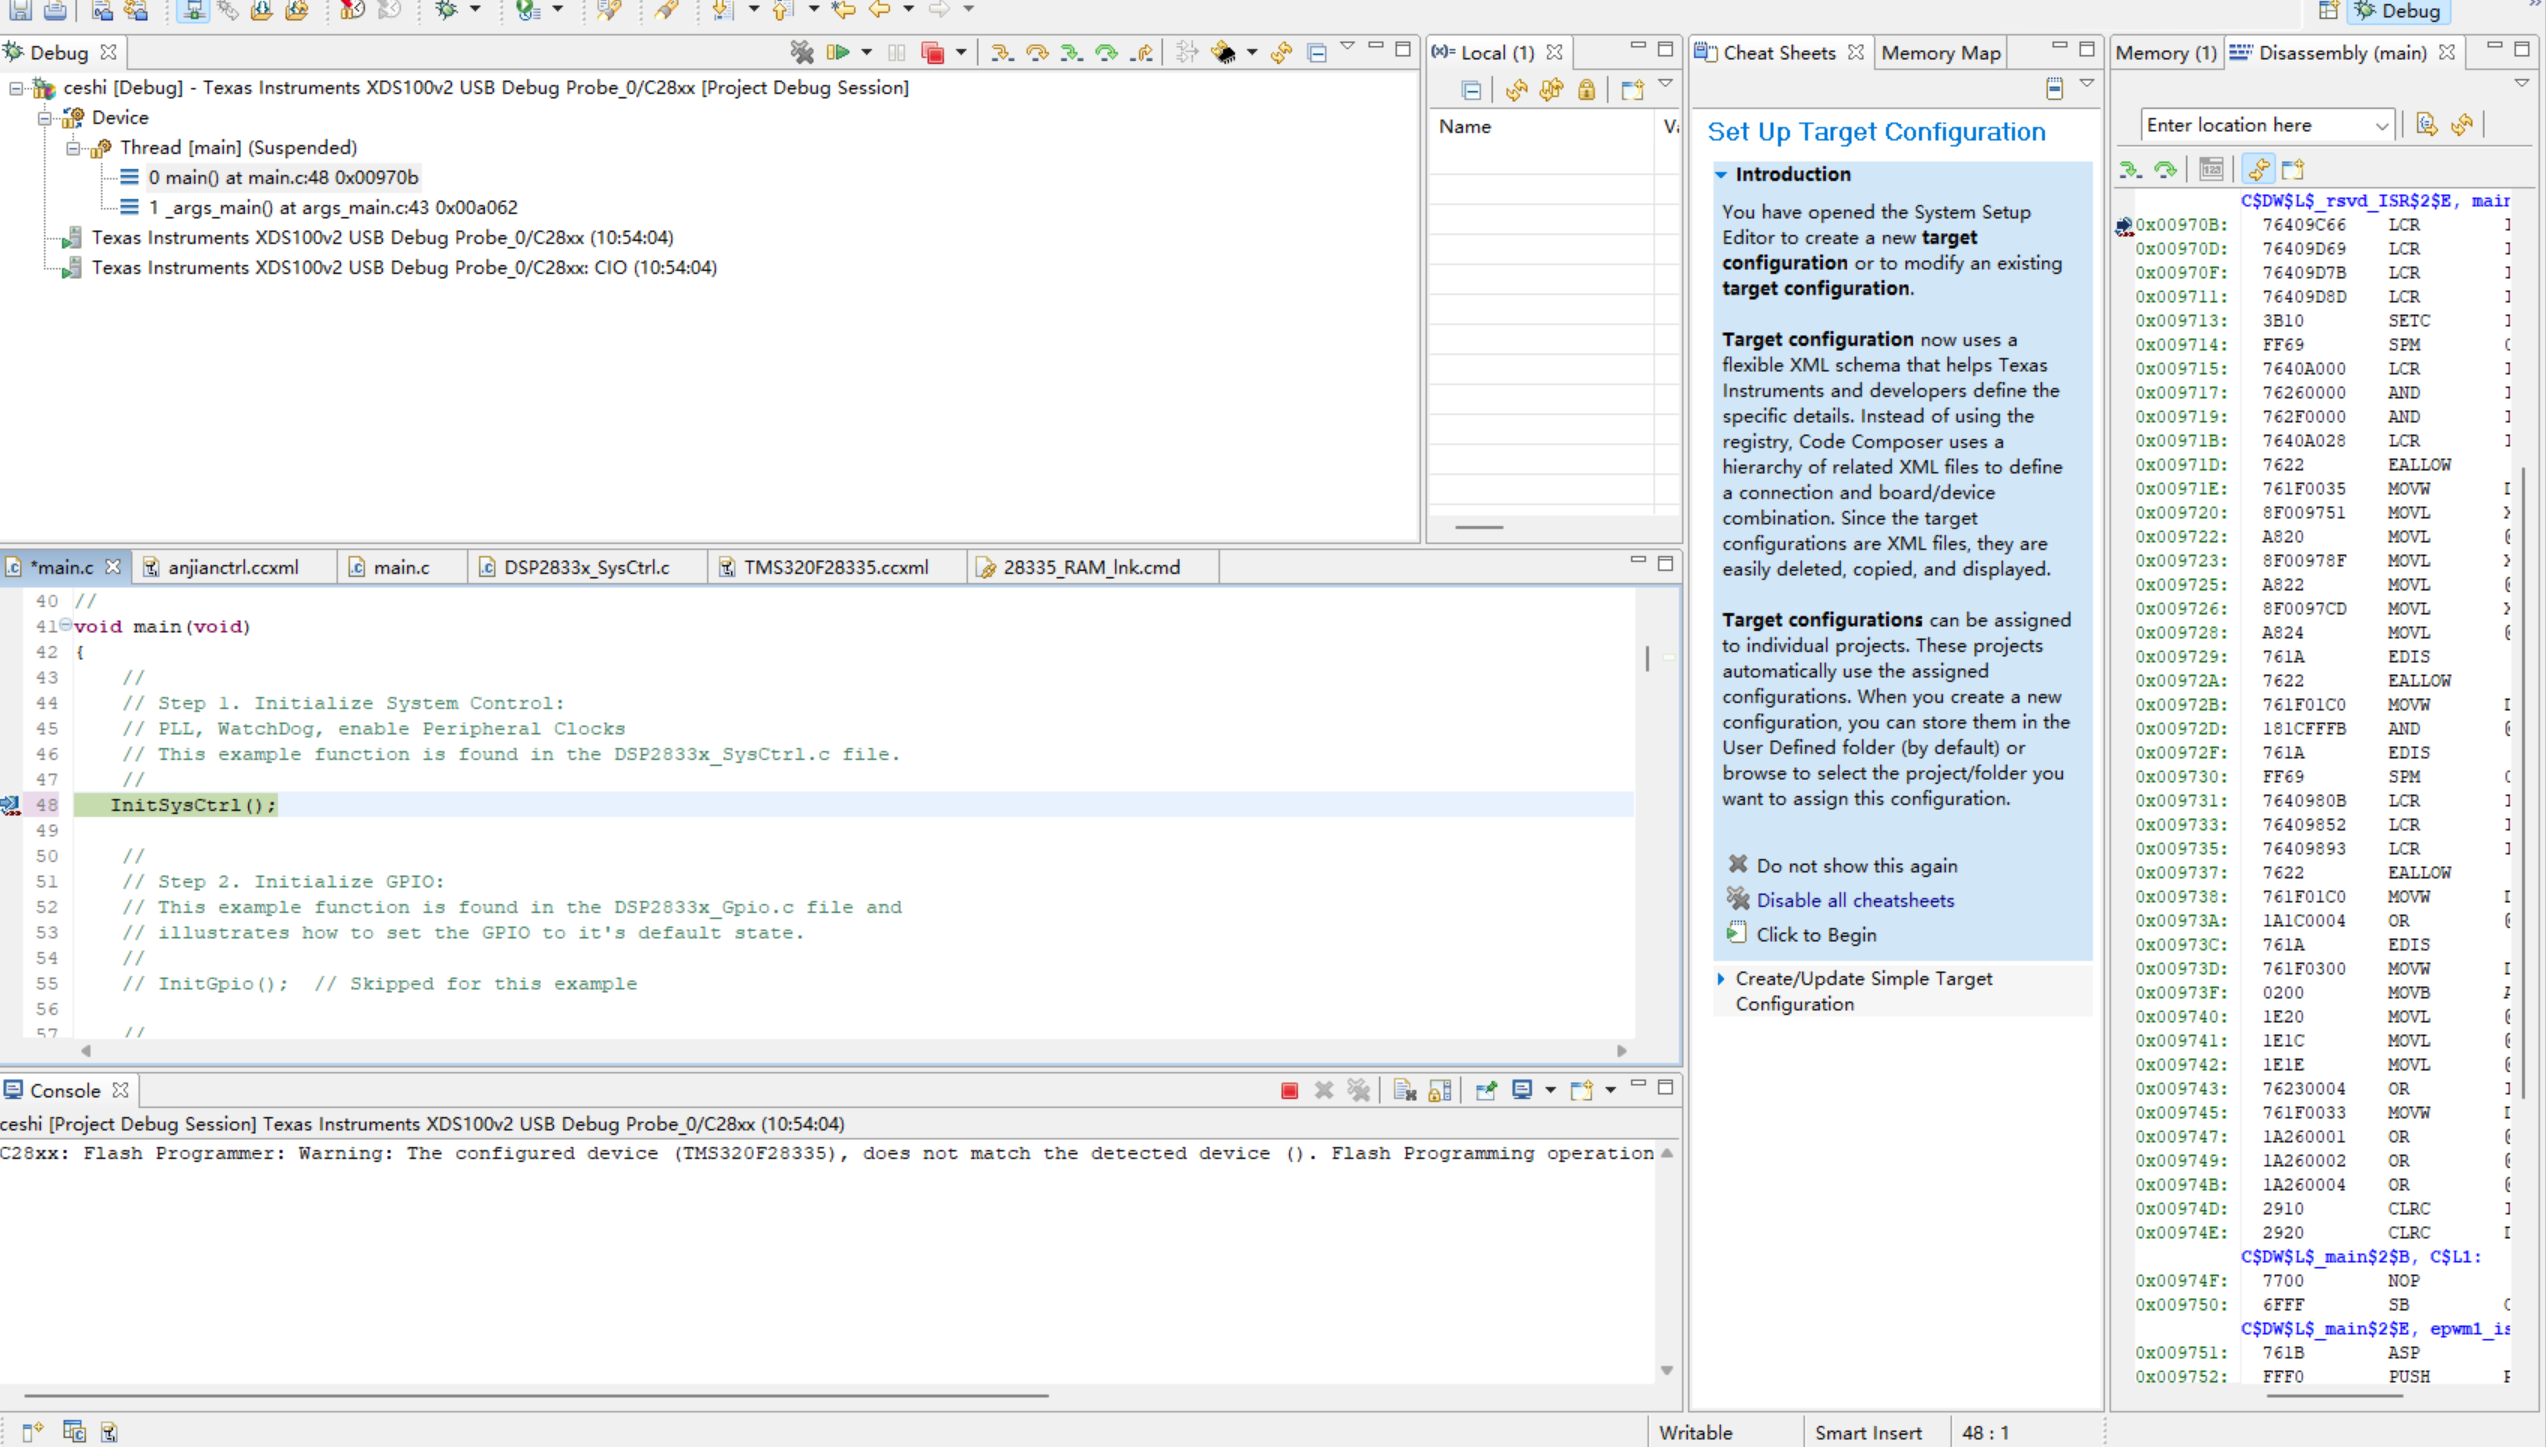This screenshot has width=2546, height=1447.
Task: Click Collapse All icon in Local view
Action: pyautogui.click(x=1471, y=90)
